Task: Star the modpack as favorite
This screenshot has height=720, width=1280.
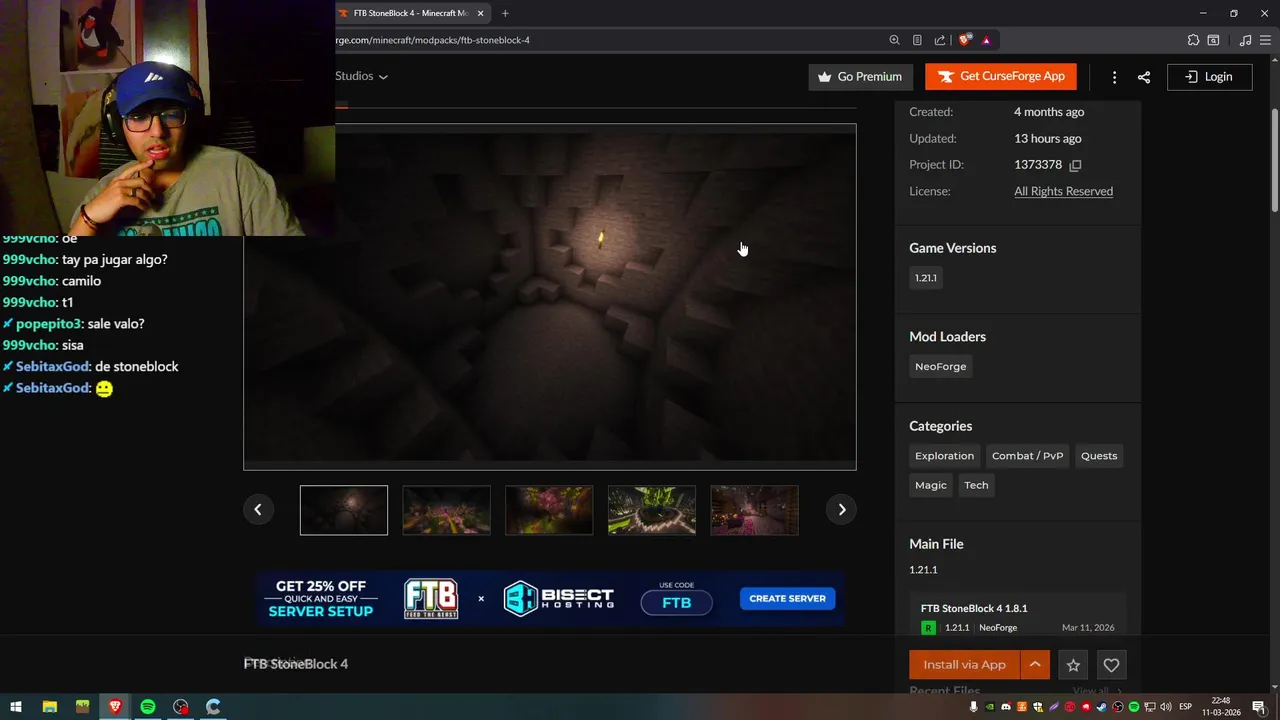Action: 1073,665
